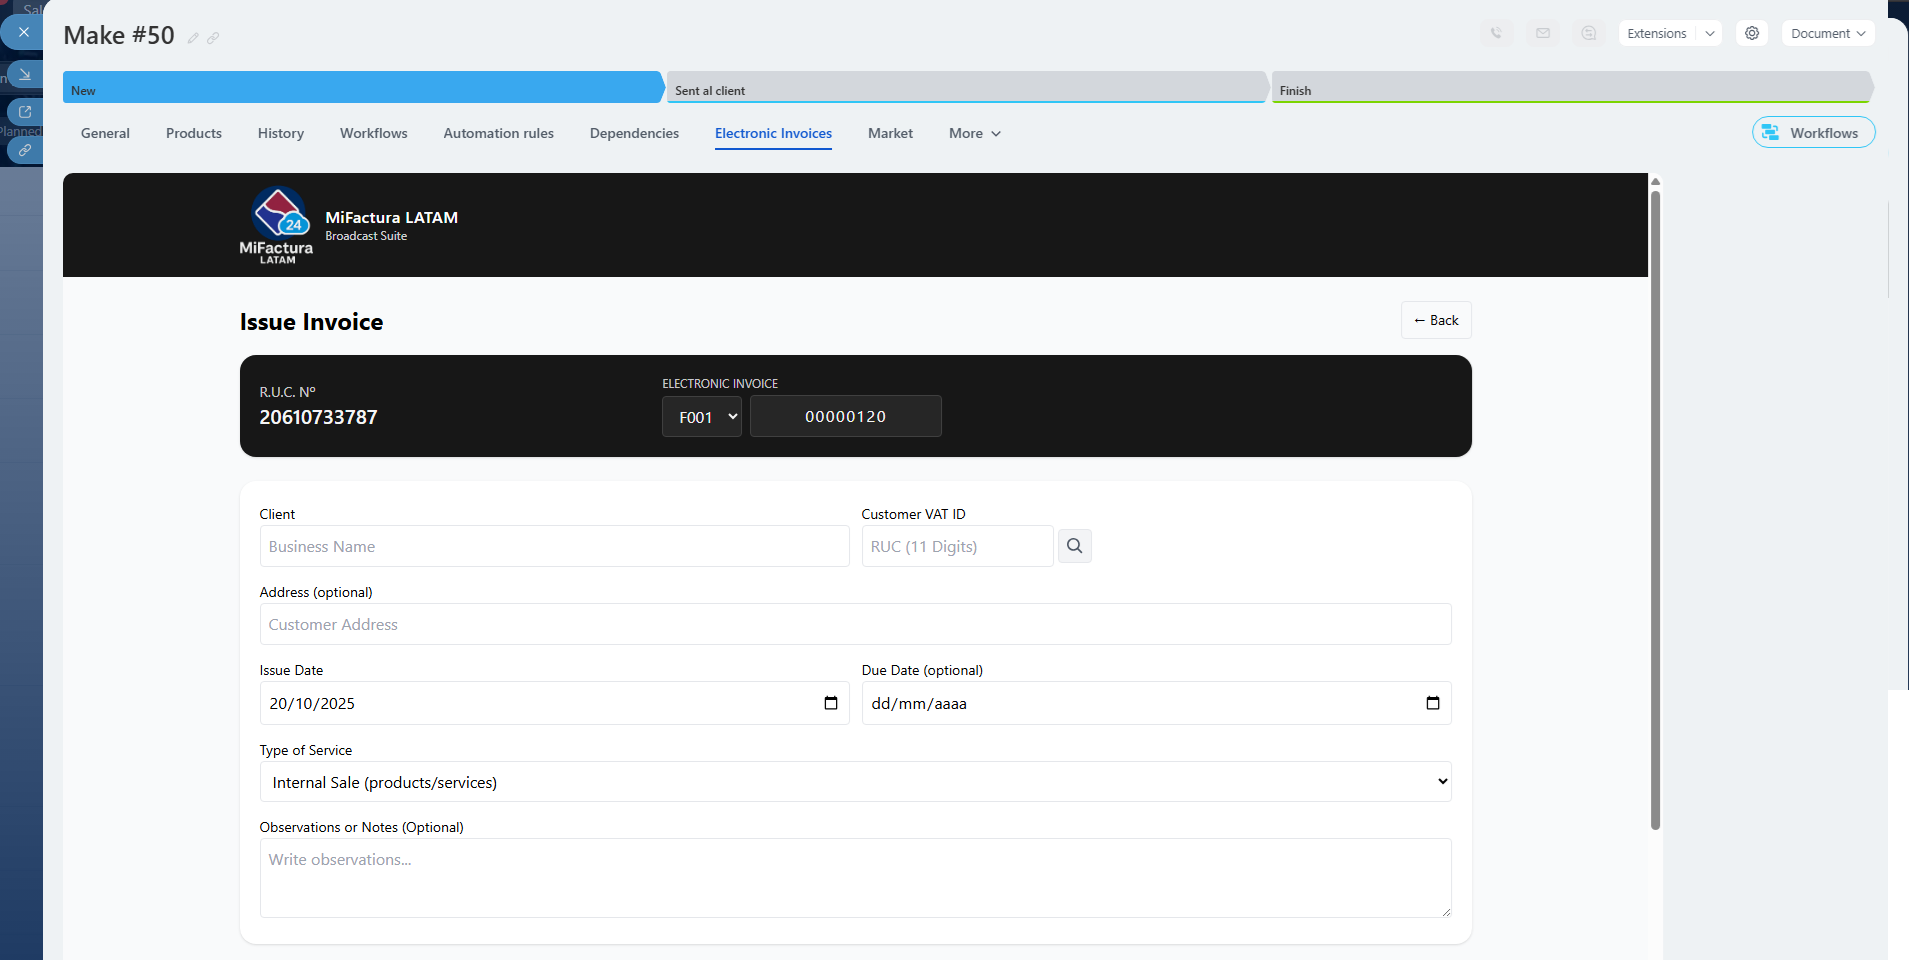The width and height of the screenshot is (1909, 960).
Task: Click the Workflows button with blue icon
Action: click(x=1812, y=133)
